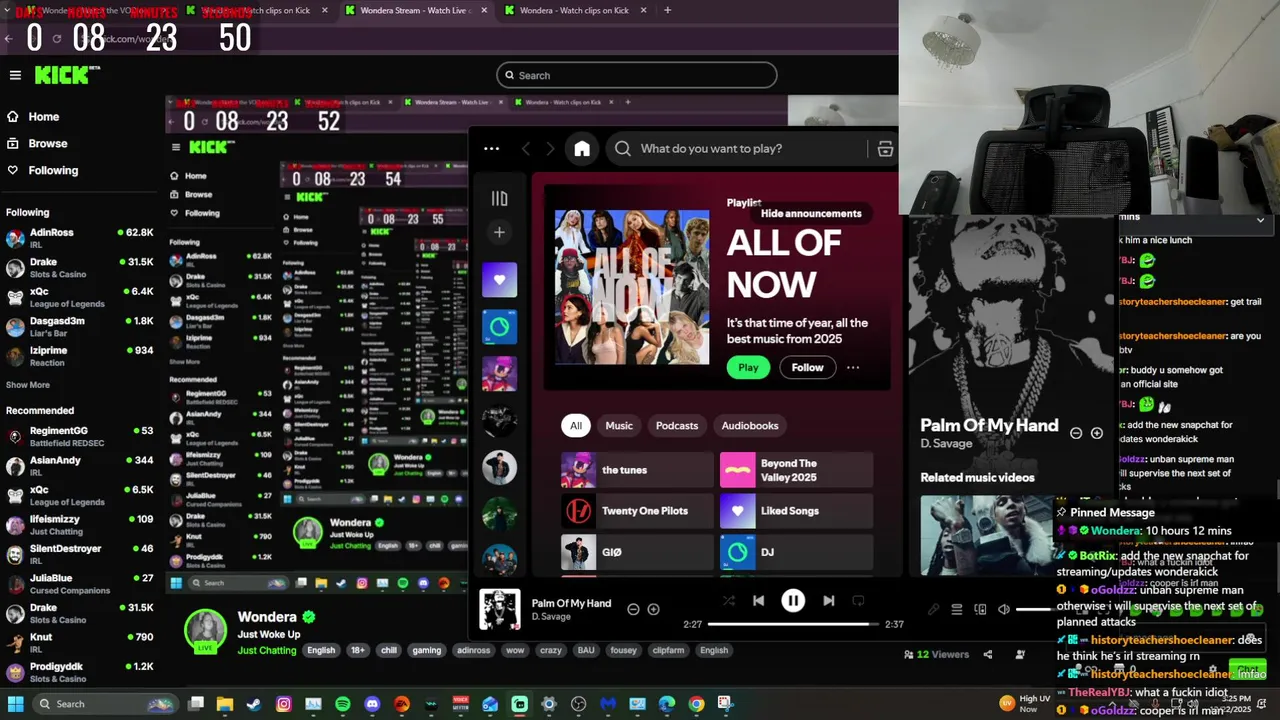This screenshot has height=720, width=1280.
Task: Open Dasgasd3m channel in sidebar
Action: click(x=80, y=326)
